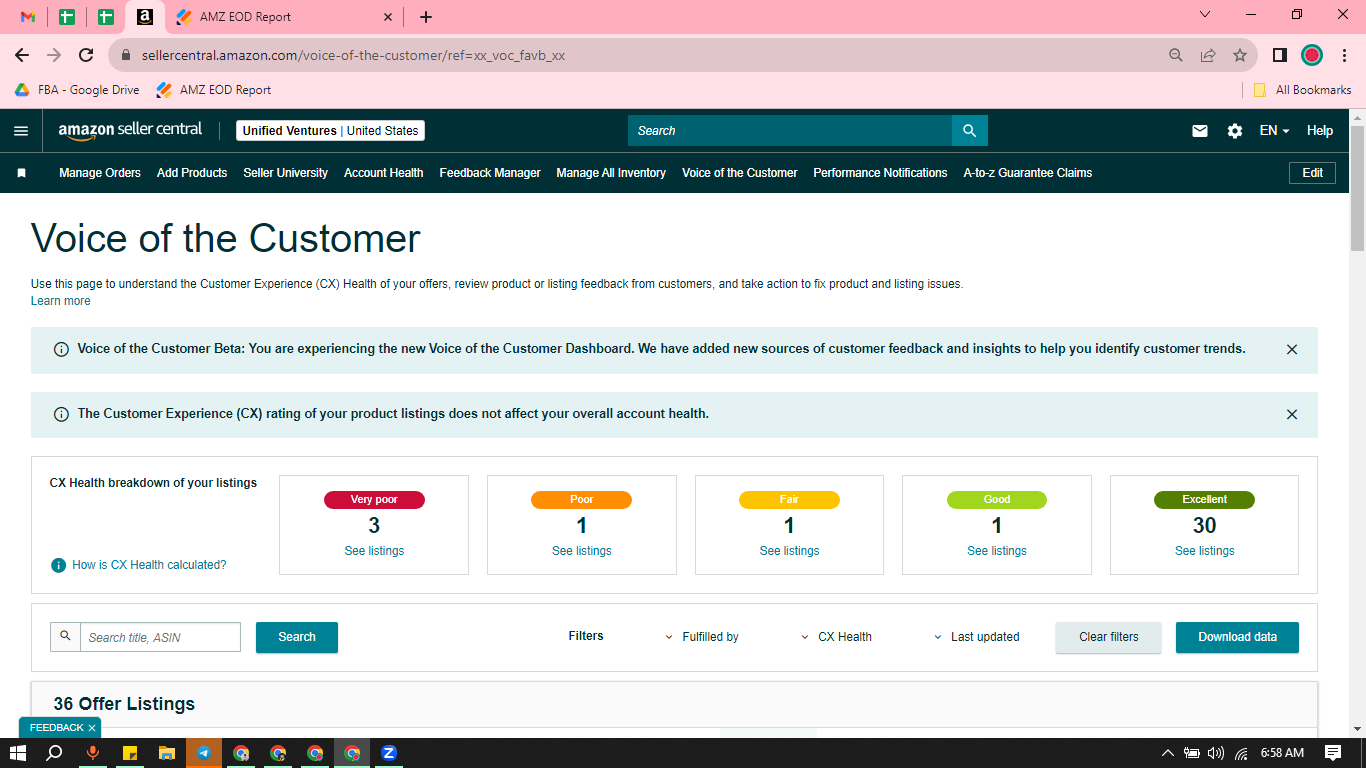
Task: Click Clear filters
Action: (x=1109, y=637)
